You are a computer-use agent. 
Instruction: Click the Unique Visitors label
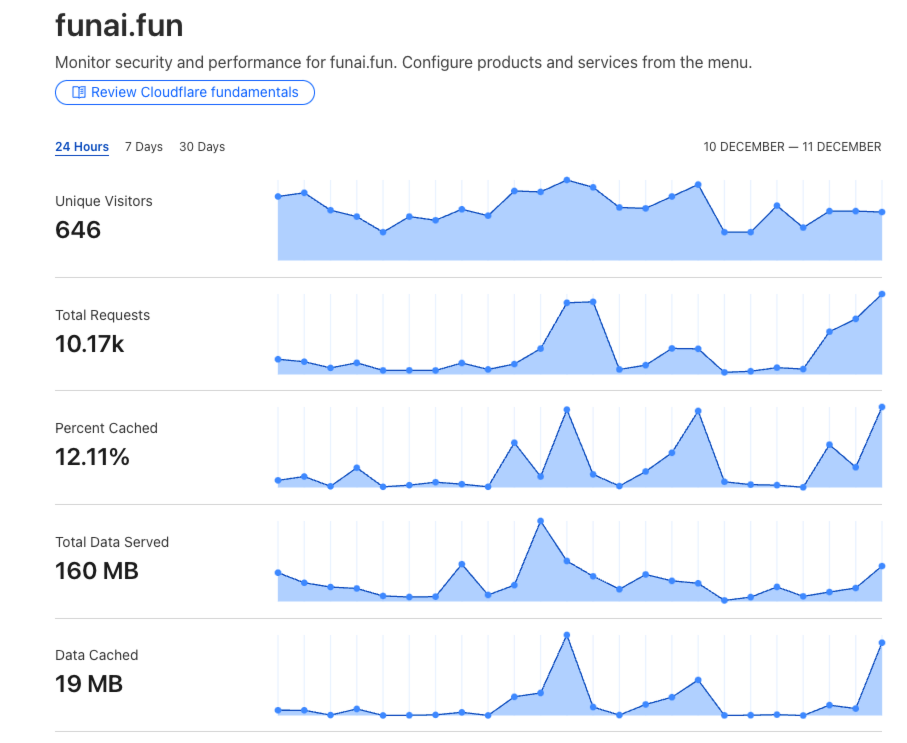(x=104, y=201)
